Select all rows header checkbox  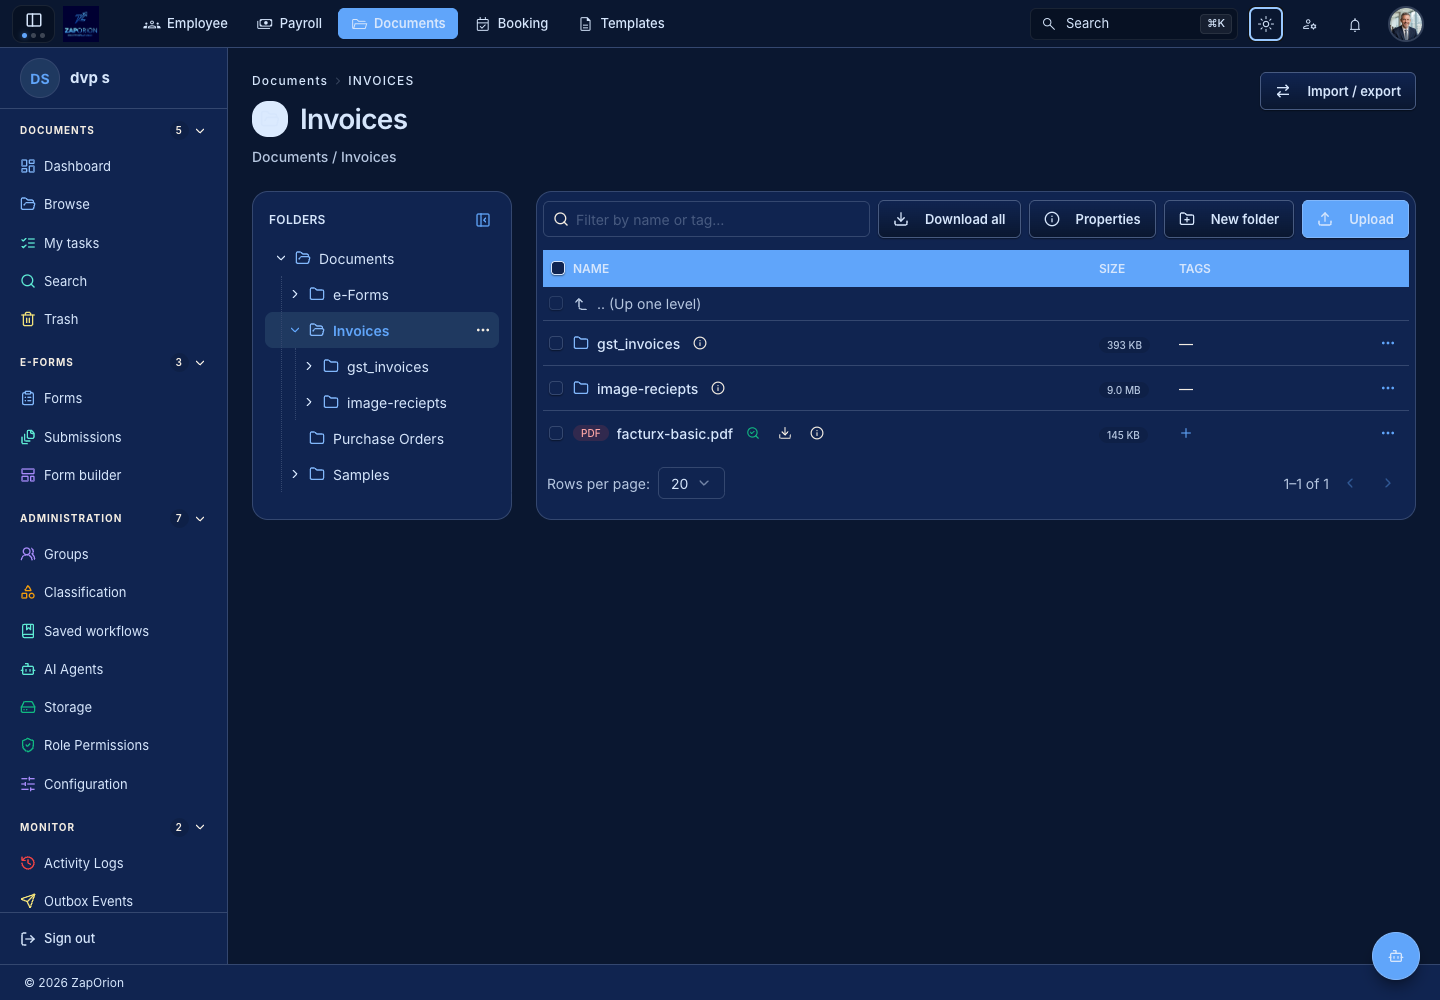(x=558, y=268)
